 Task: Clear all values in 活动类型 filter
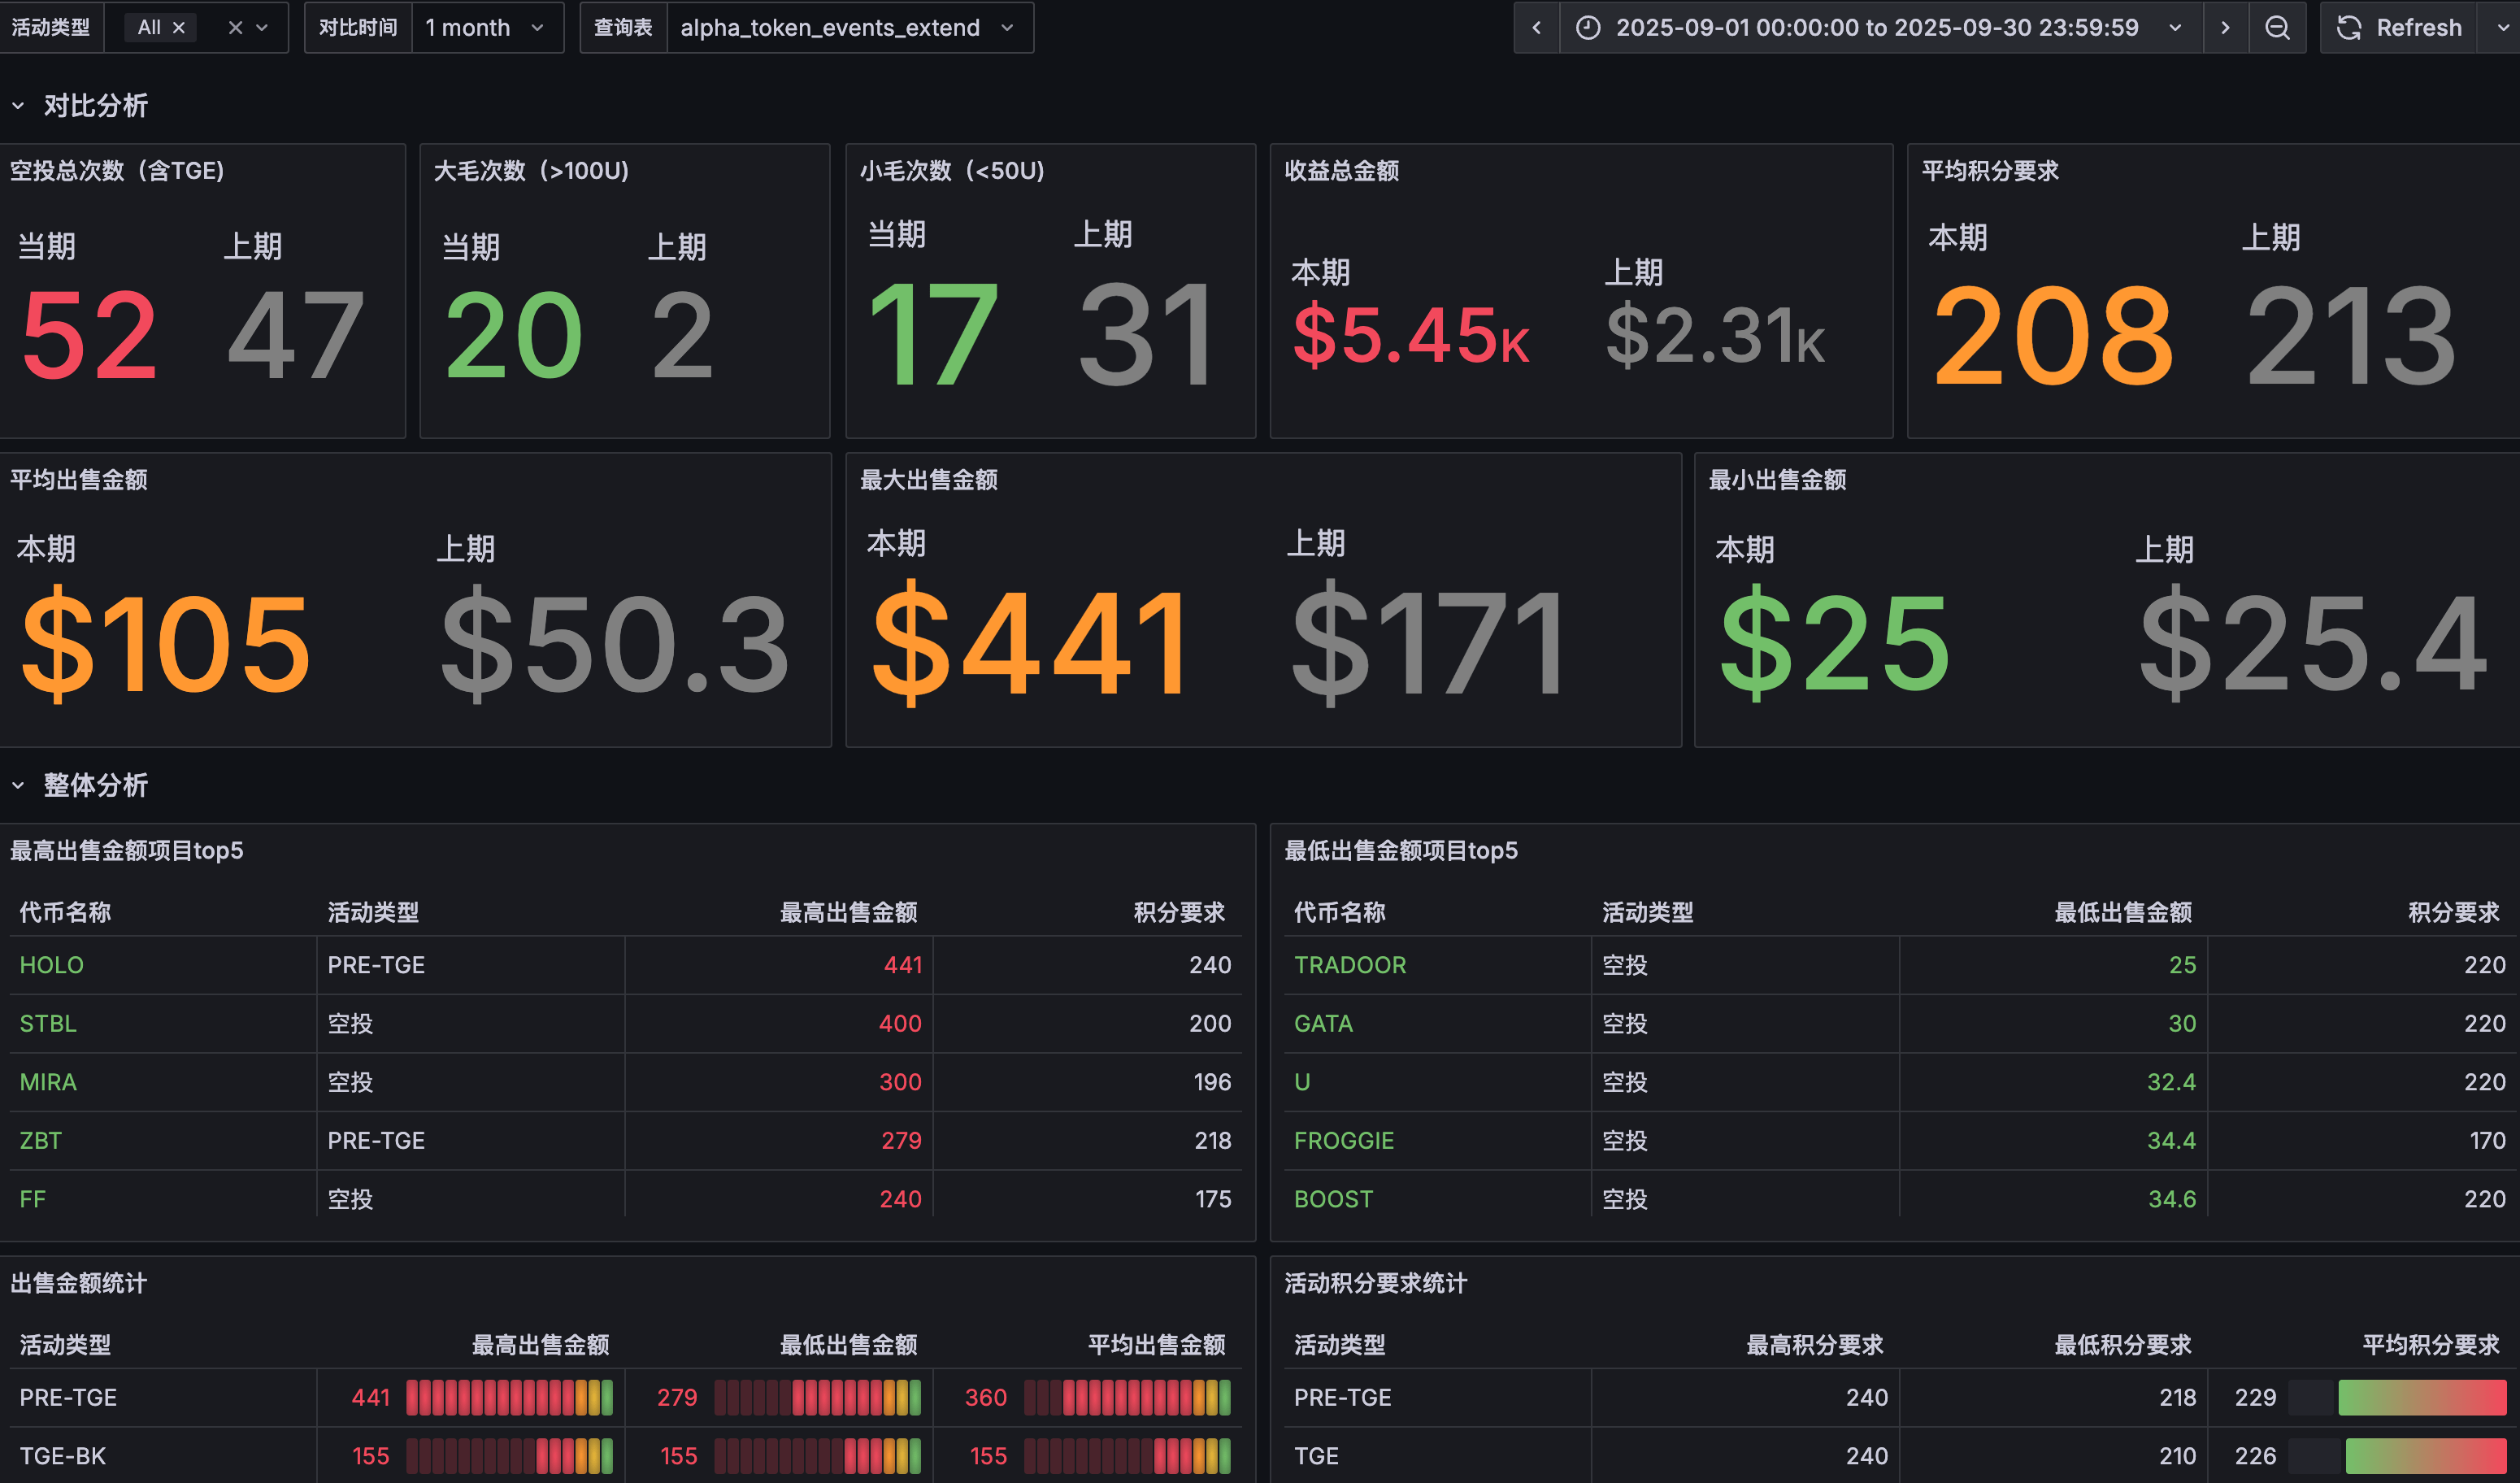pos(235,27)
